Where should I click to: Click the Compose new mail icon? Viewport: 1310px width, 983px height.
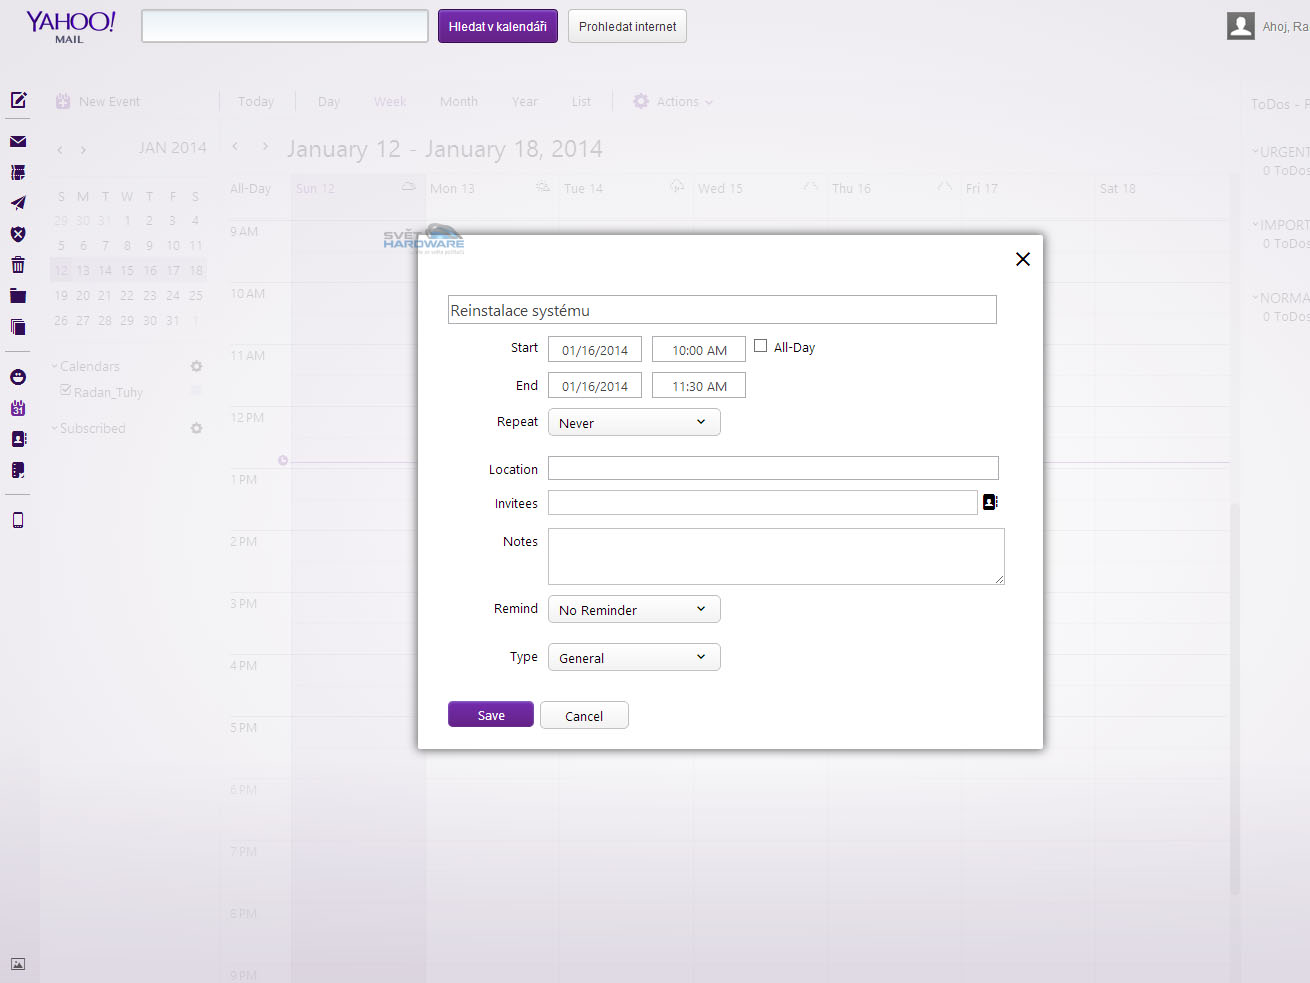pyautogui.click(x=18, y=100)
